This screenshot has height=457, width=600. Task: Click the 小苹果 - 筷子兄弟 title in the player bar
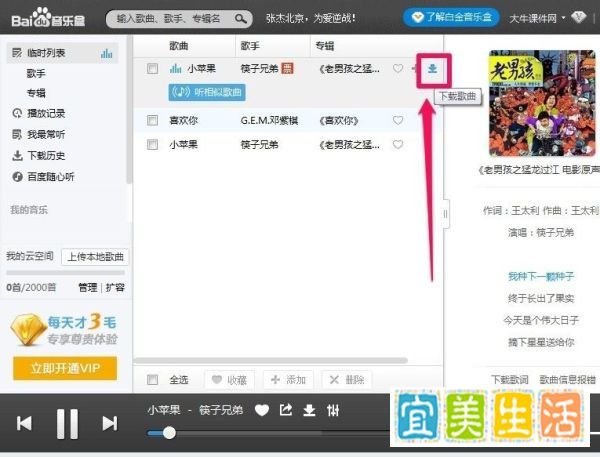[195, 410]
